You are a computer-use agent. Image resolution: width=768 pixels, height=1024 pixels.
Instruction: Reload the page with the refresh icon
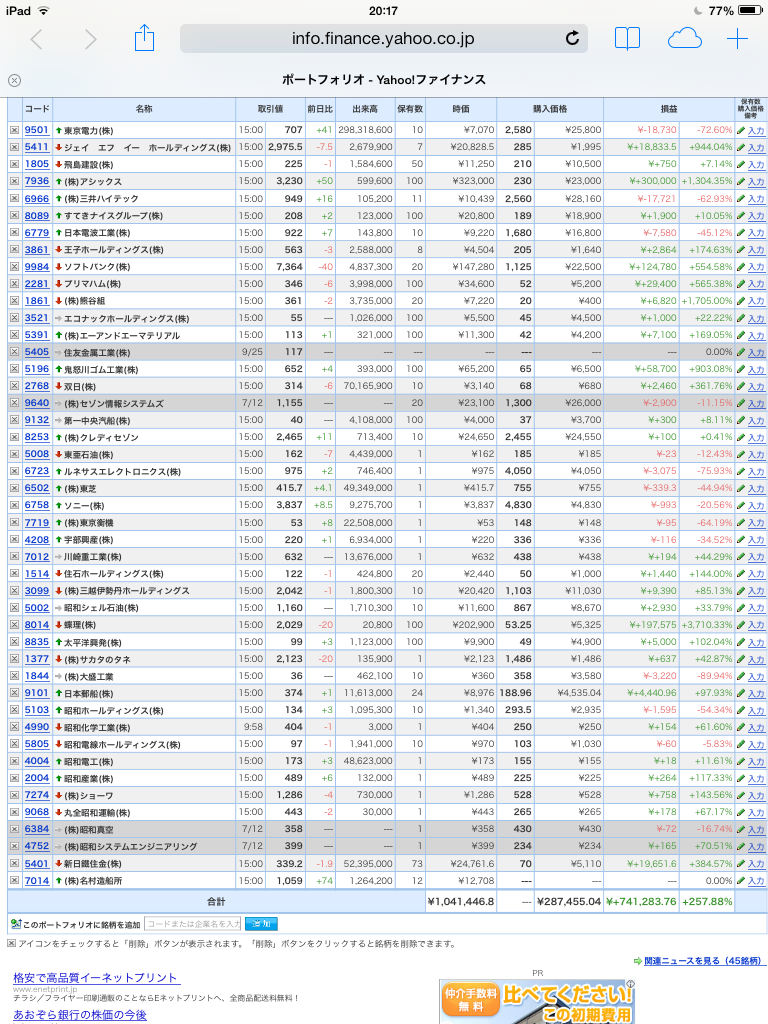[x=572, y=38]
